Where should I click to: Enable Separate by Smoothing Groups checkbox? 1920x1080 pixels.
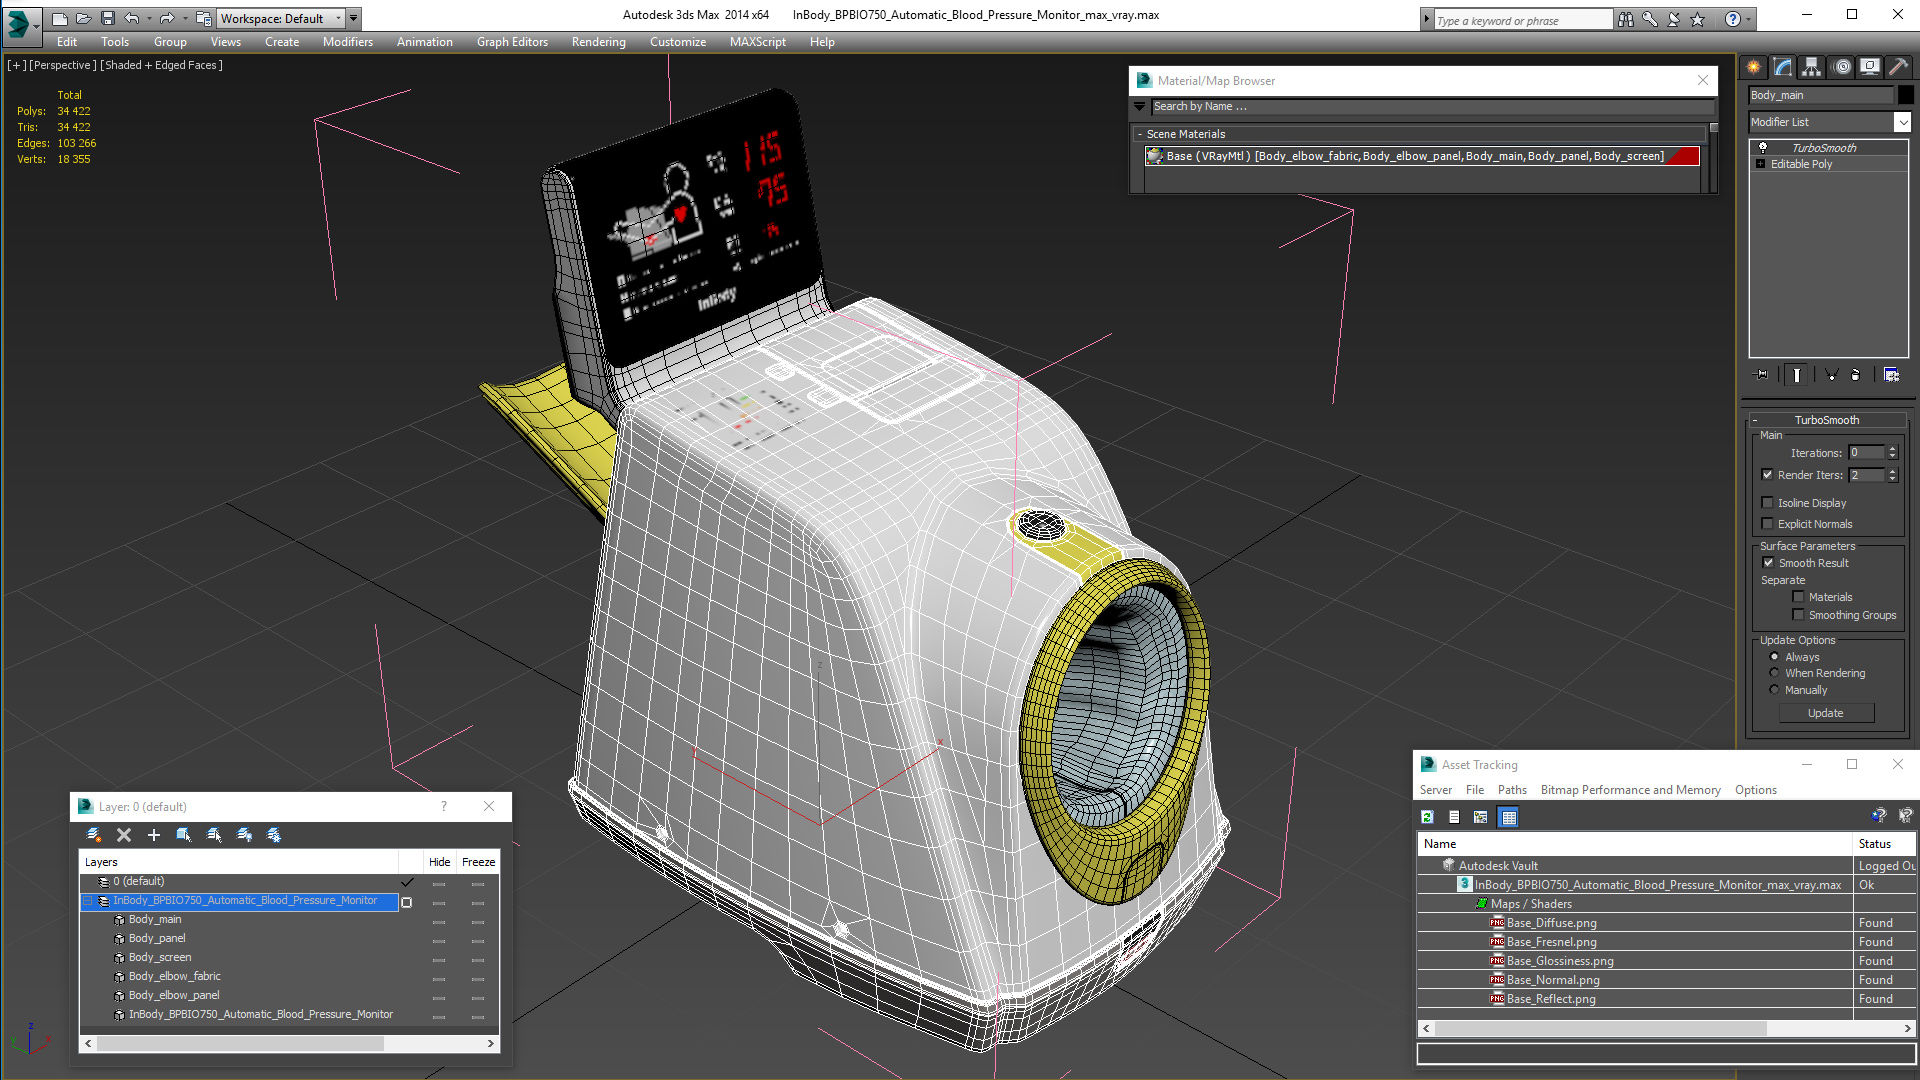click(x=1798, y=615)
